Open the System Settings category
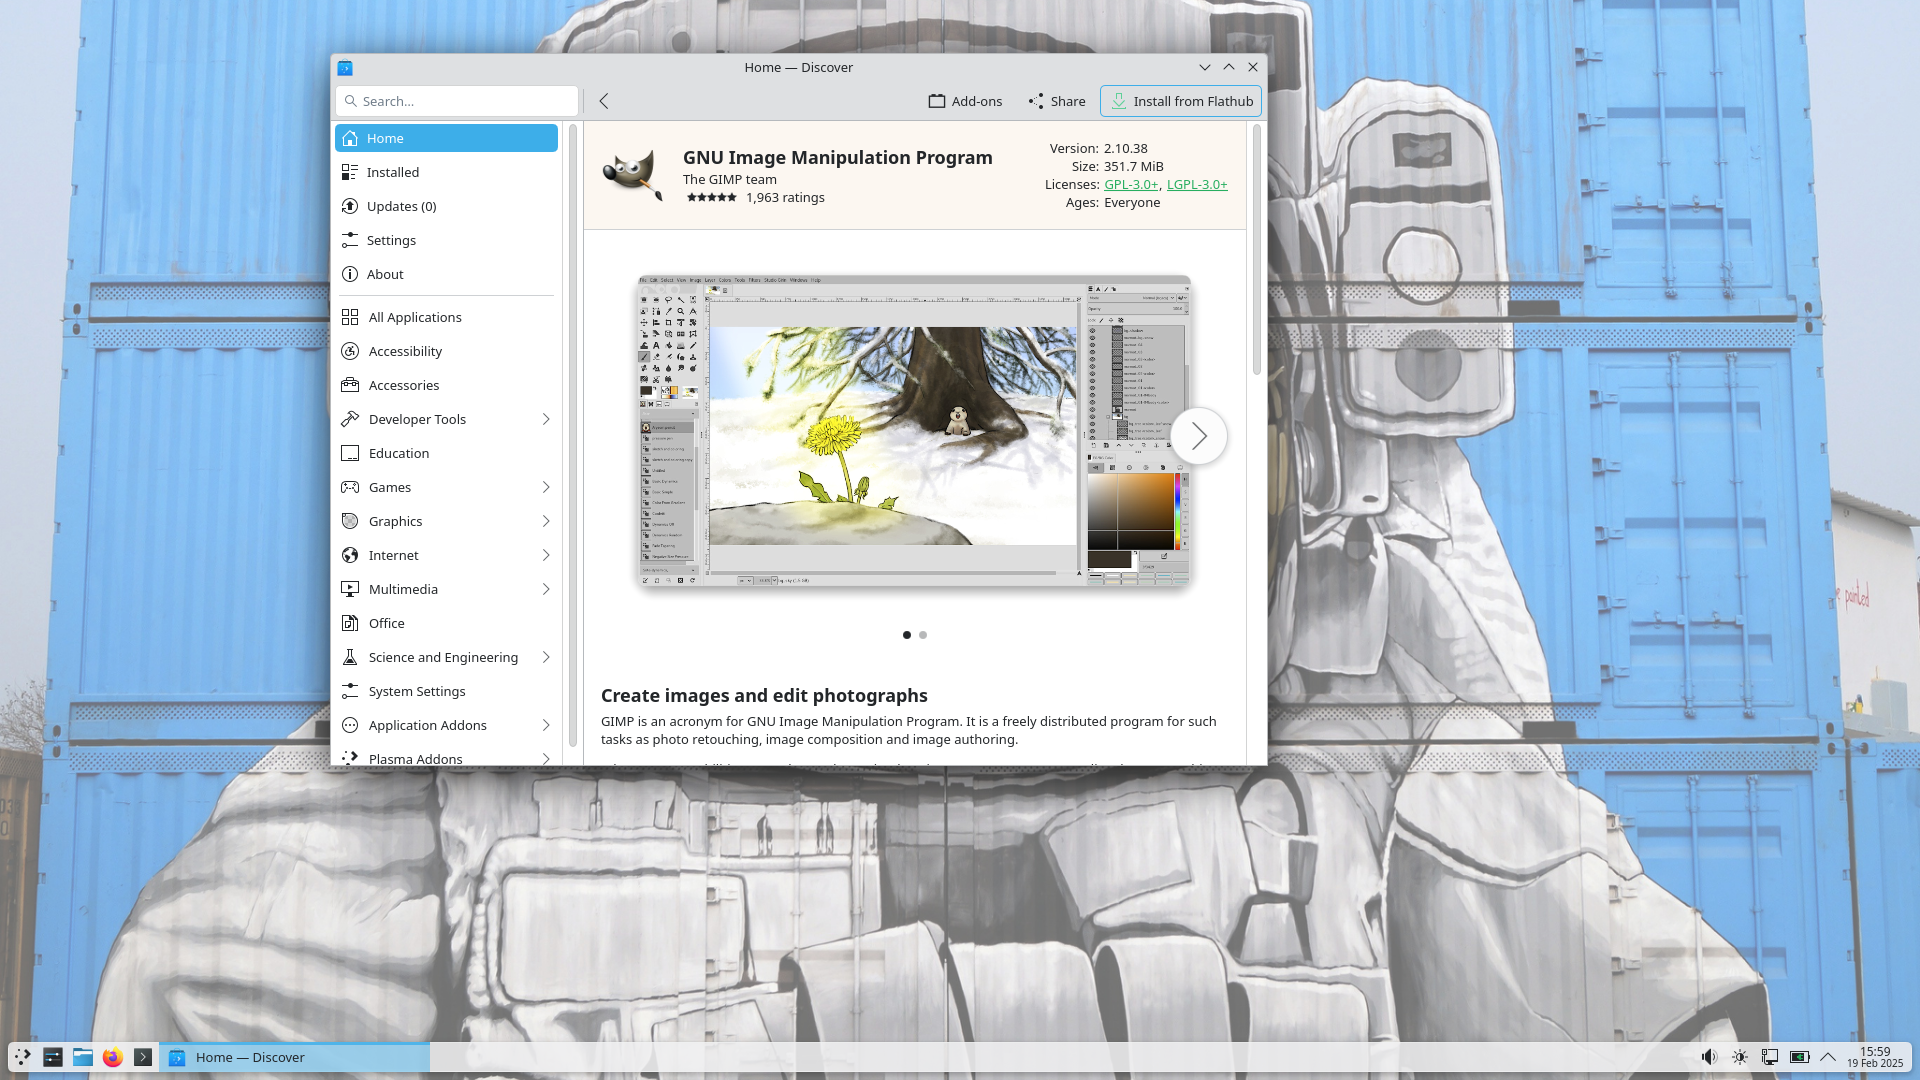 pyautogui.click(x=446, y=691)
